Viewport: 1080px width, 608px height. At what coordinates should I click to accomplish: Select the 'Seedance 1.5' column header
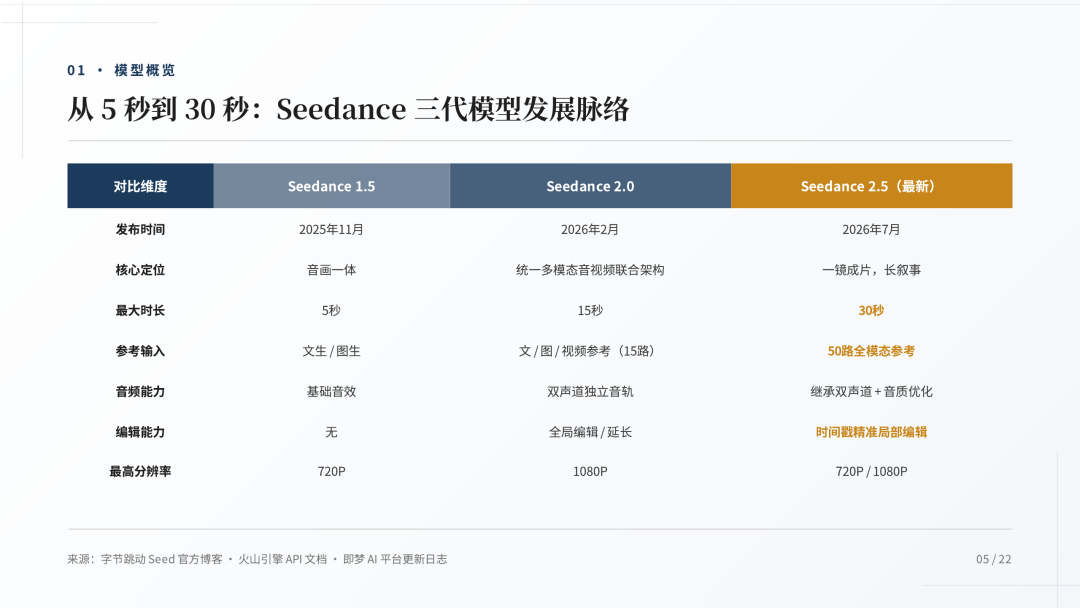[x=331, y=186]
